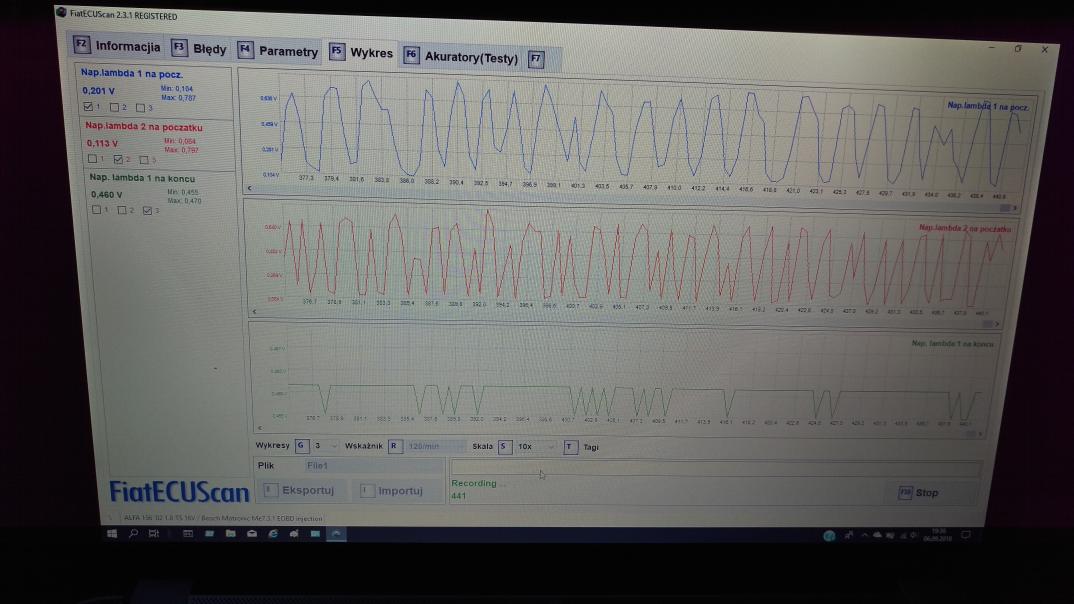
Task: Open the Wskaźnik rate dropdown
Action: click(434, 446)
